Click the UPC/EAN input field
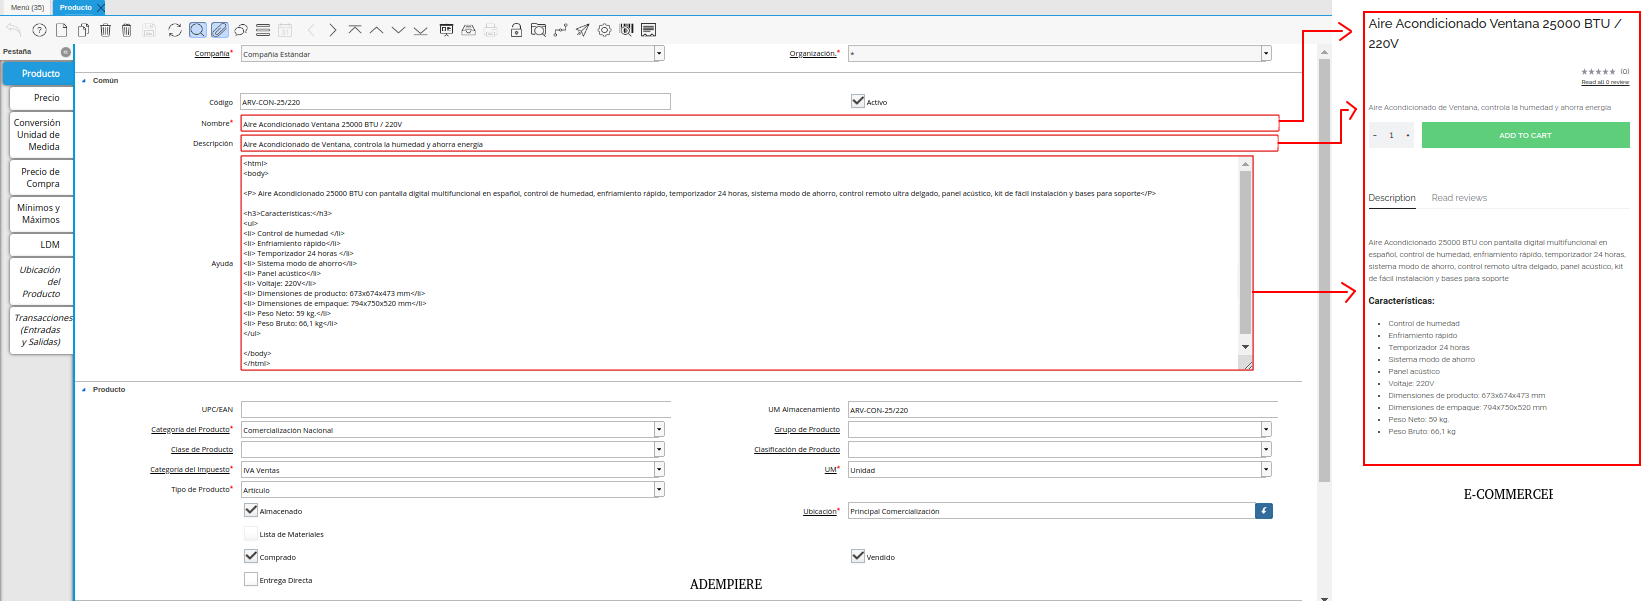1643x602 pixels. coord(455,410)
